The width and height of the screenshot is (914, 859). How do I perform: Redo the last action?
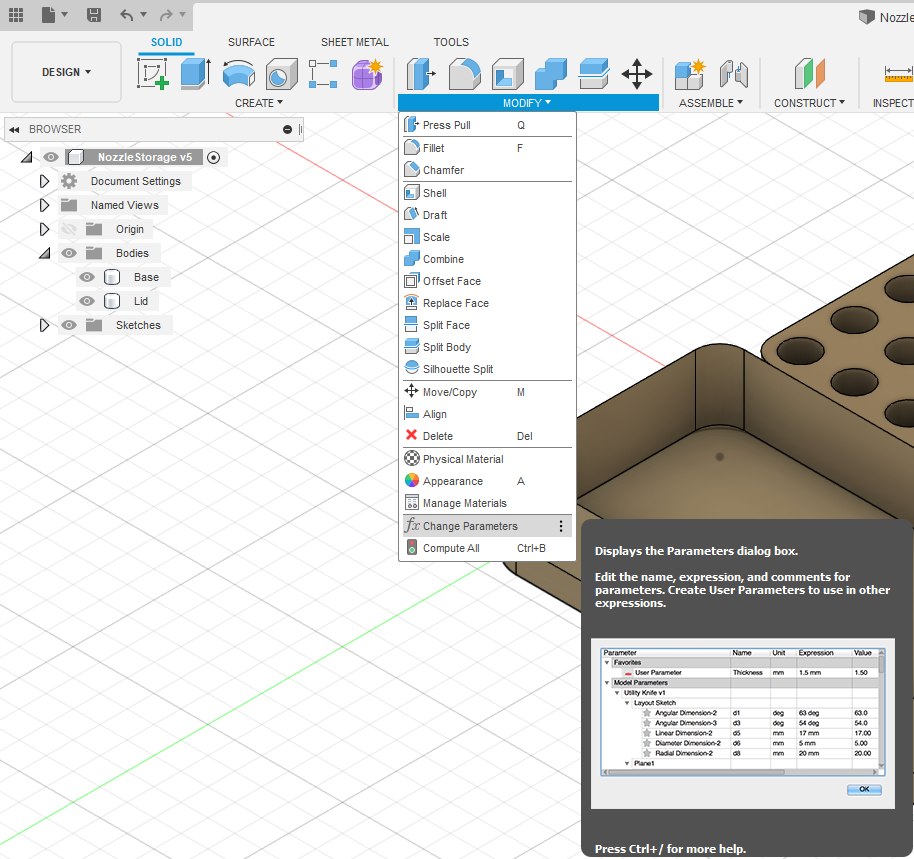166,15
